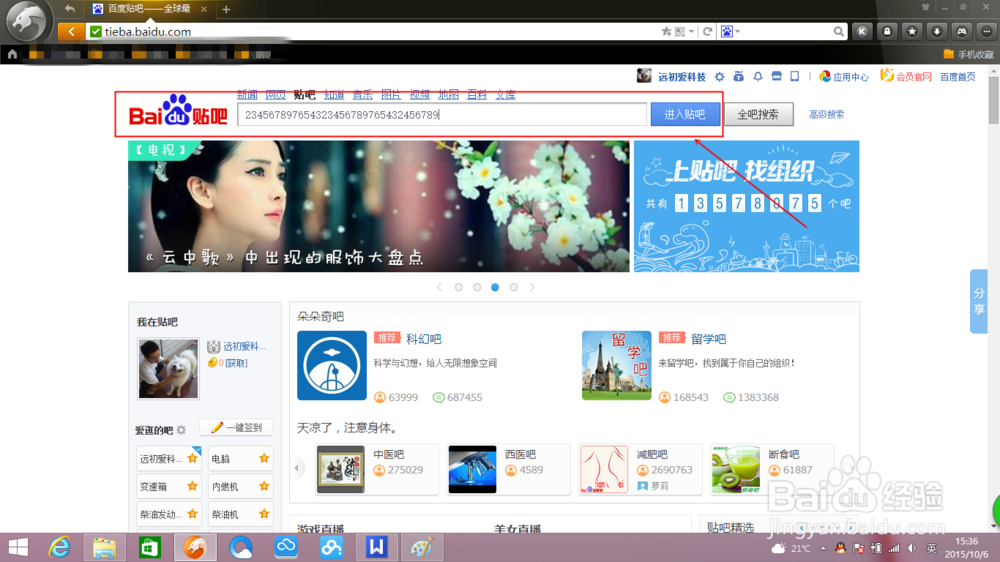Viewport: 1000px width, 562px height.
Task: Click the 一键签到 button
Action: click(236, 427)
